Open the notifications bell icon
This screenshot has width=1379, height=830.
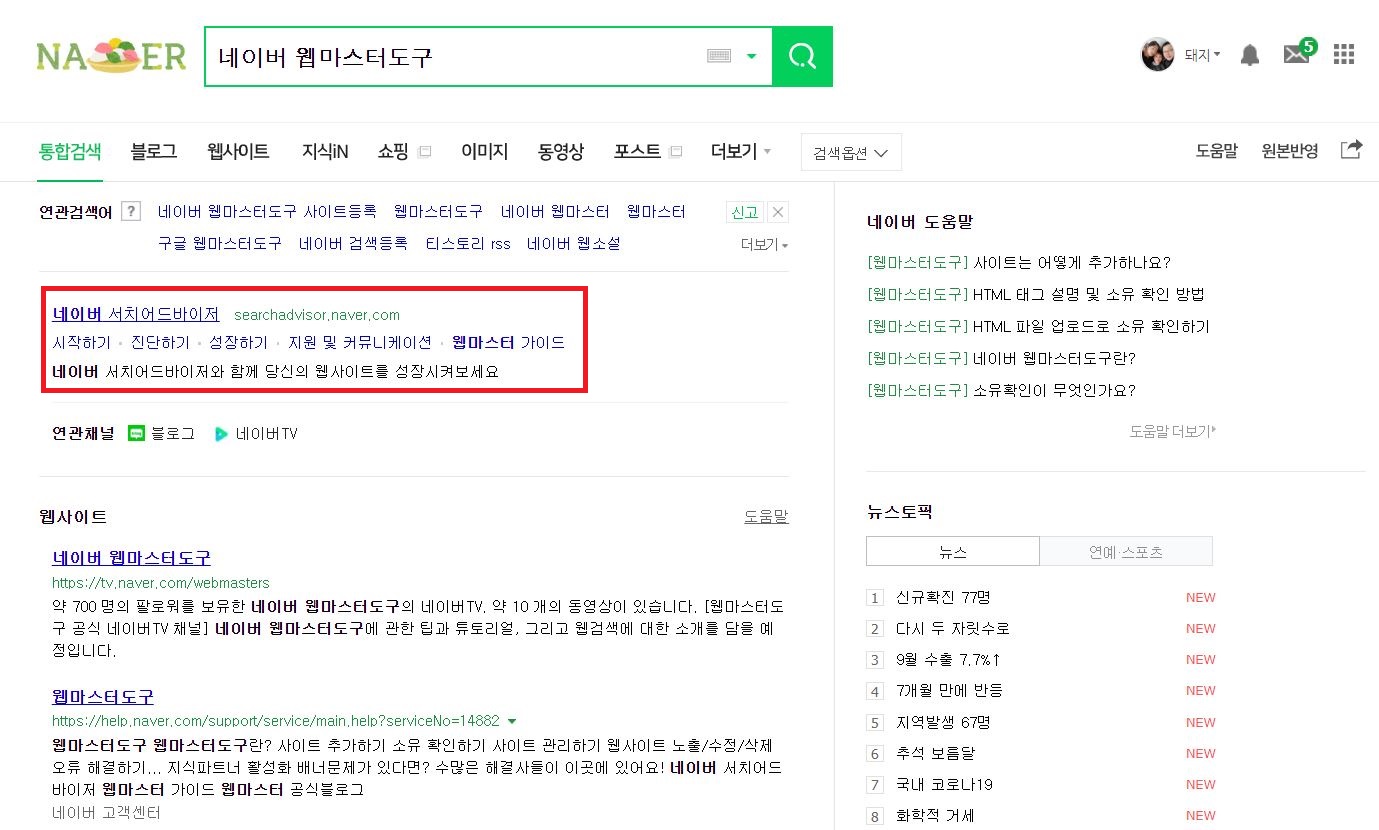pyautogui.click(x=1250, y=55)
